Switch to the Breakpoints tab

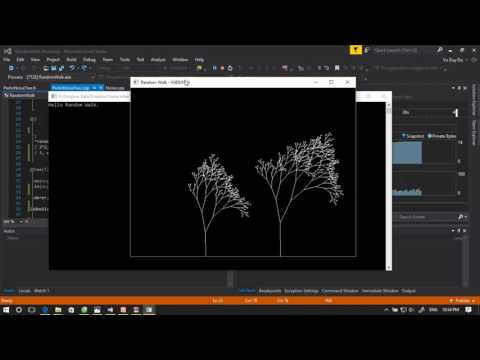coord(270,291)
